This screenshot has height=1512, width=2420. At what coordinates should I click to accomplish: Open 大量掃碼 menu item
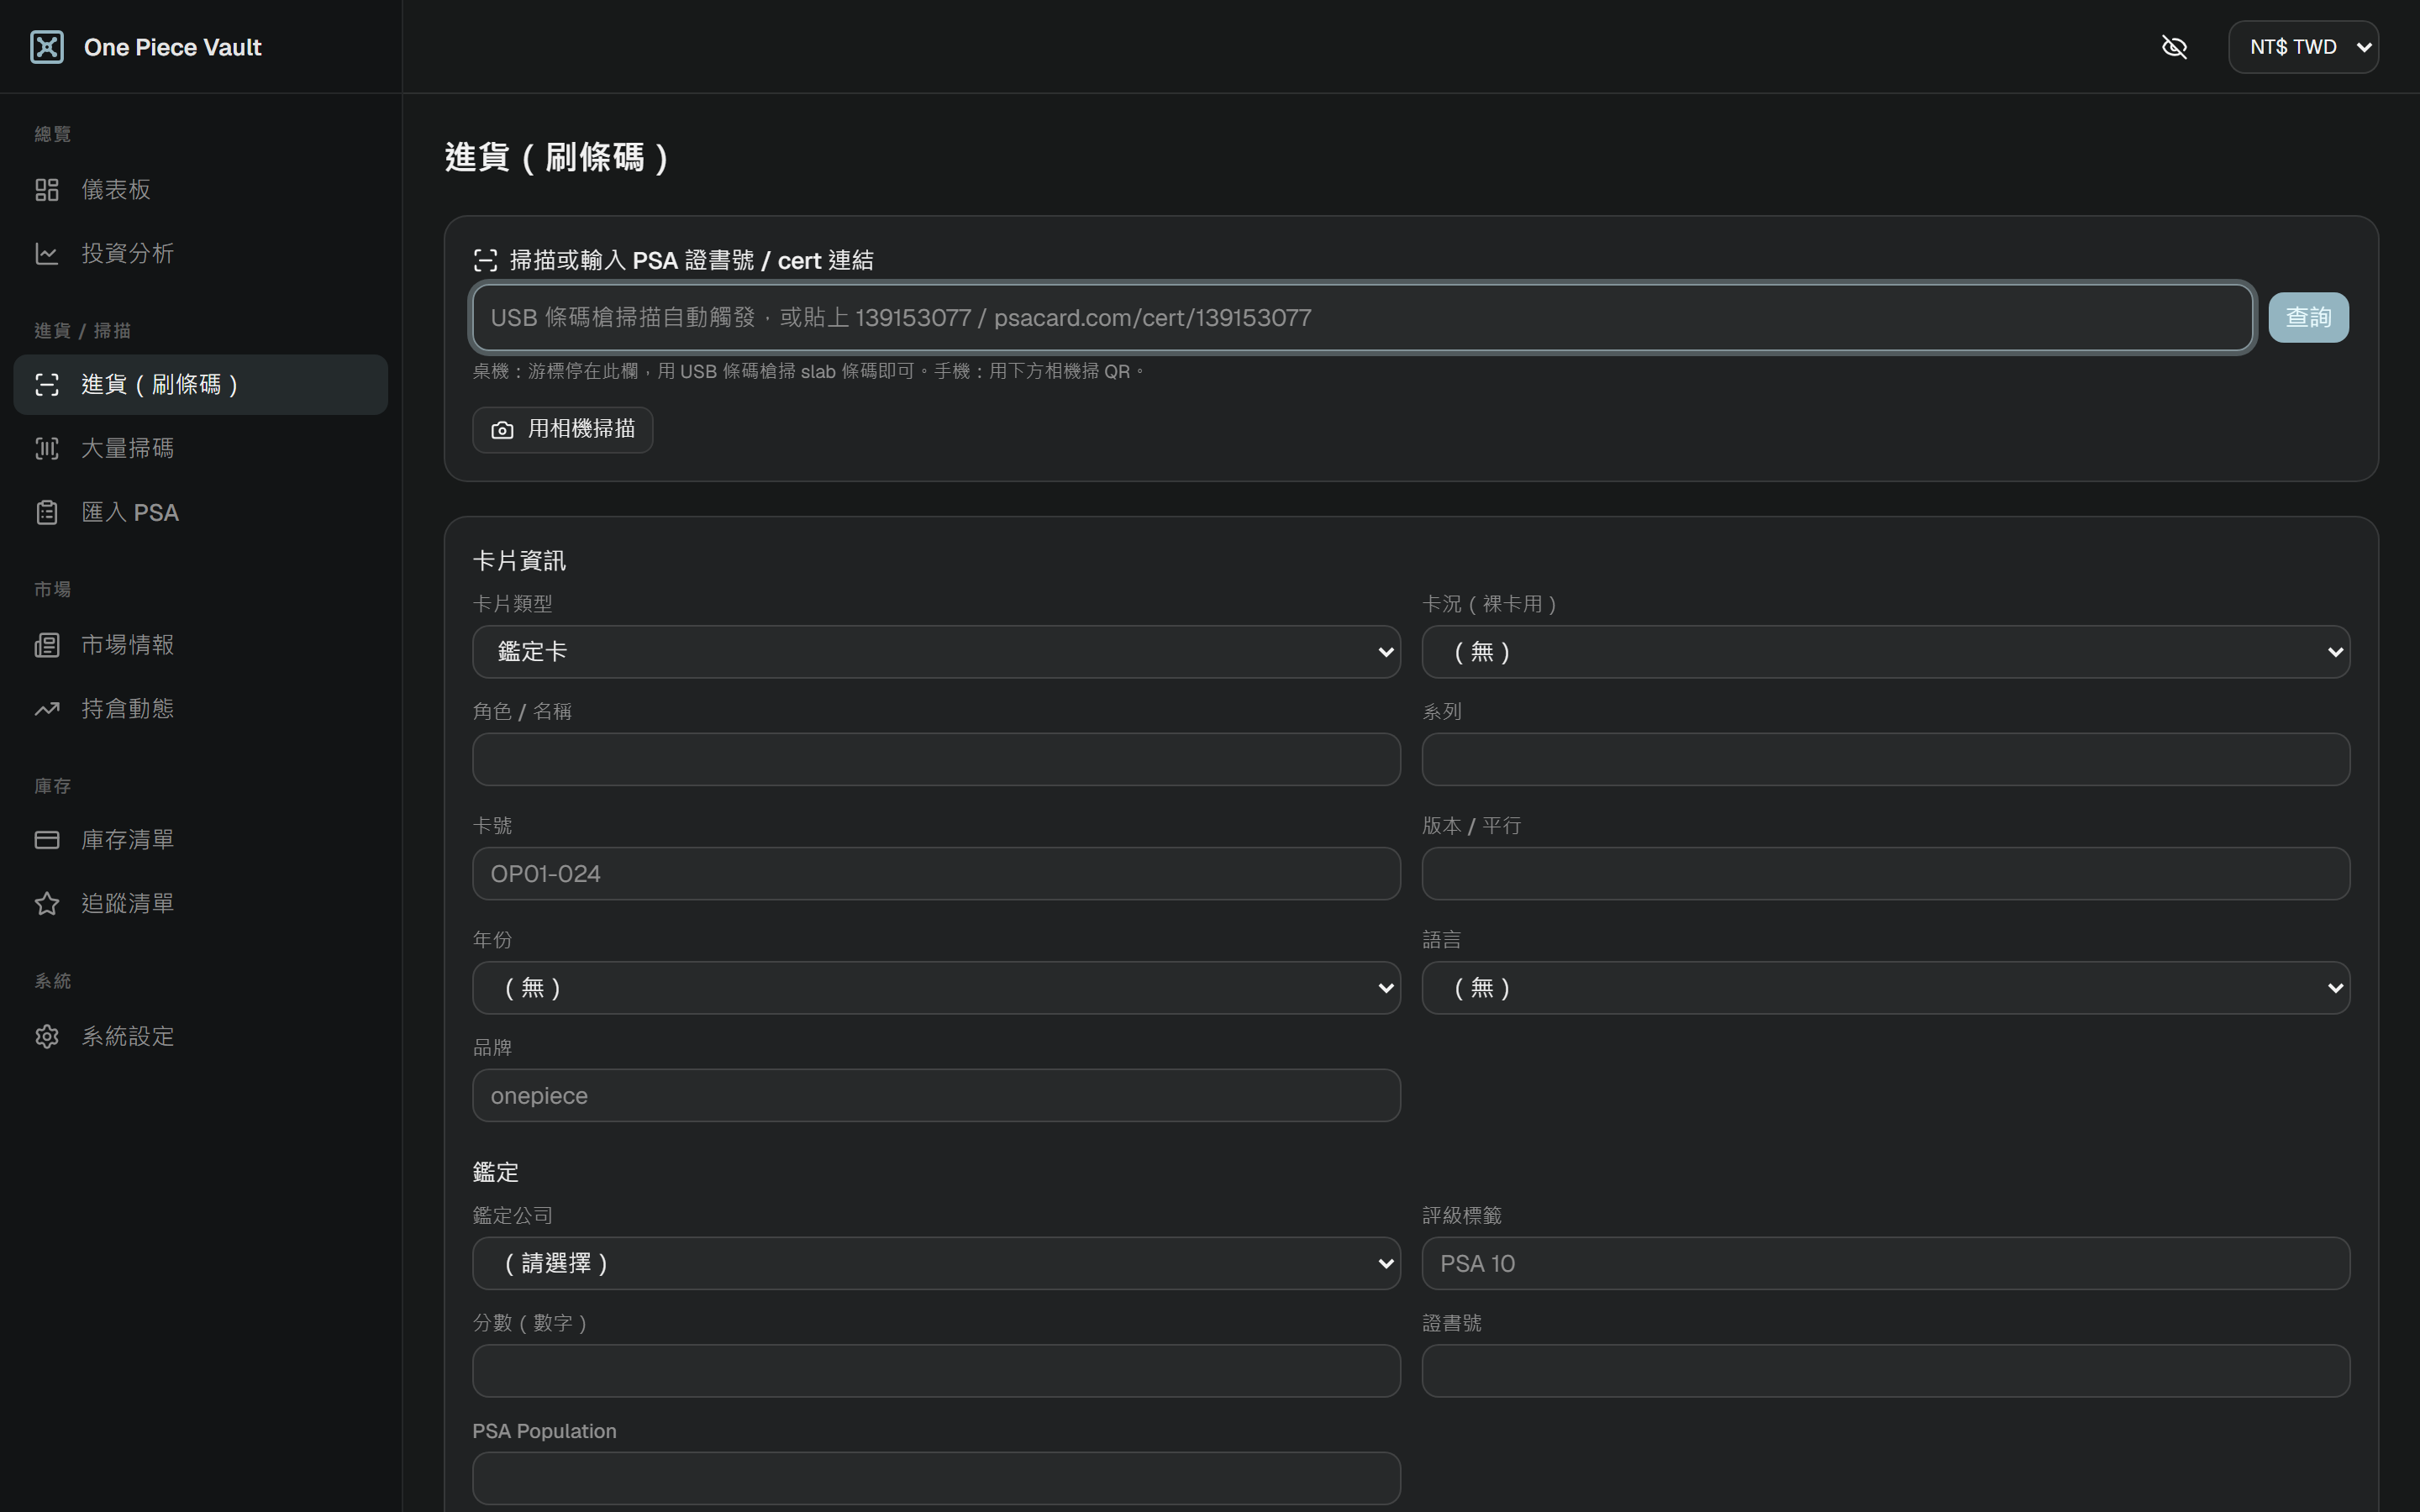[201, 449]
